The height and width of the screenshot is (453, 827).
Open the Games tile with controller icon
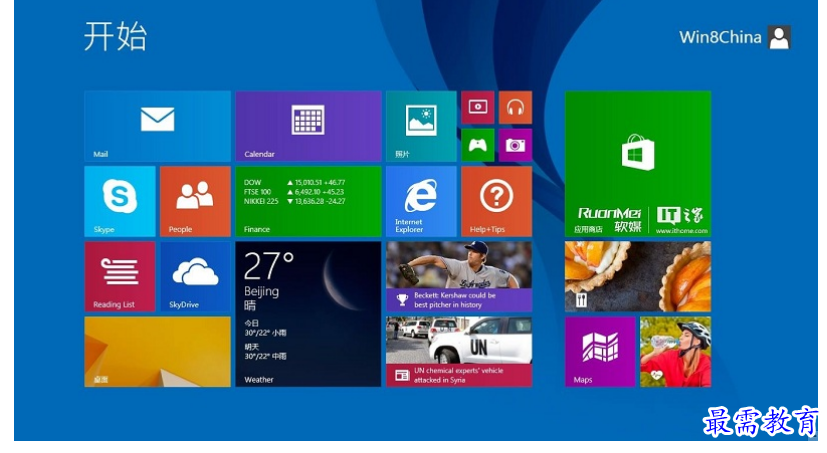coord(478,145)
